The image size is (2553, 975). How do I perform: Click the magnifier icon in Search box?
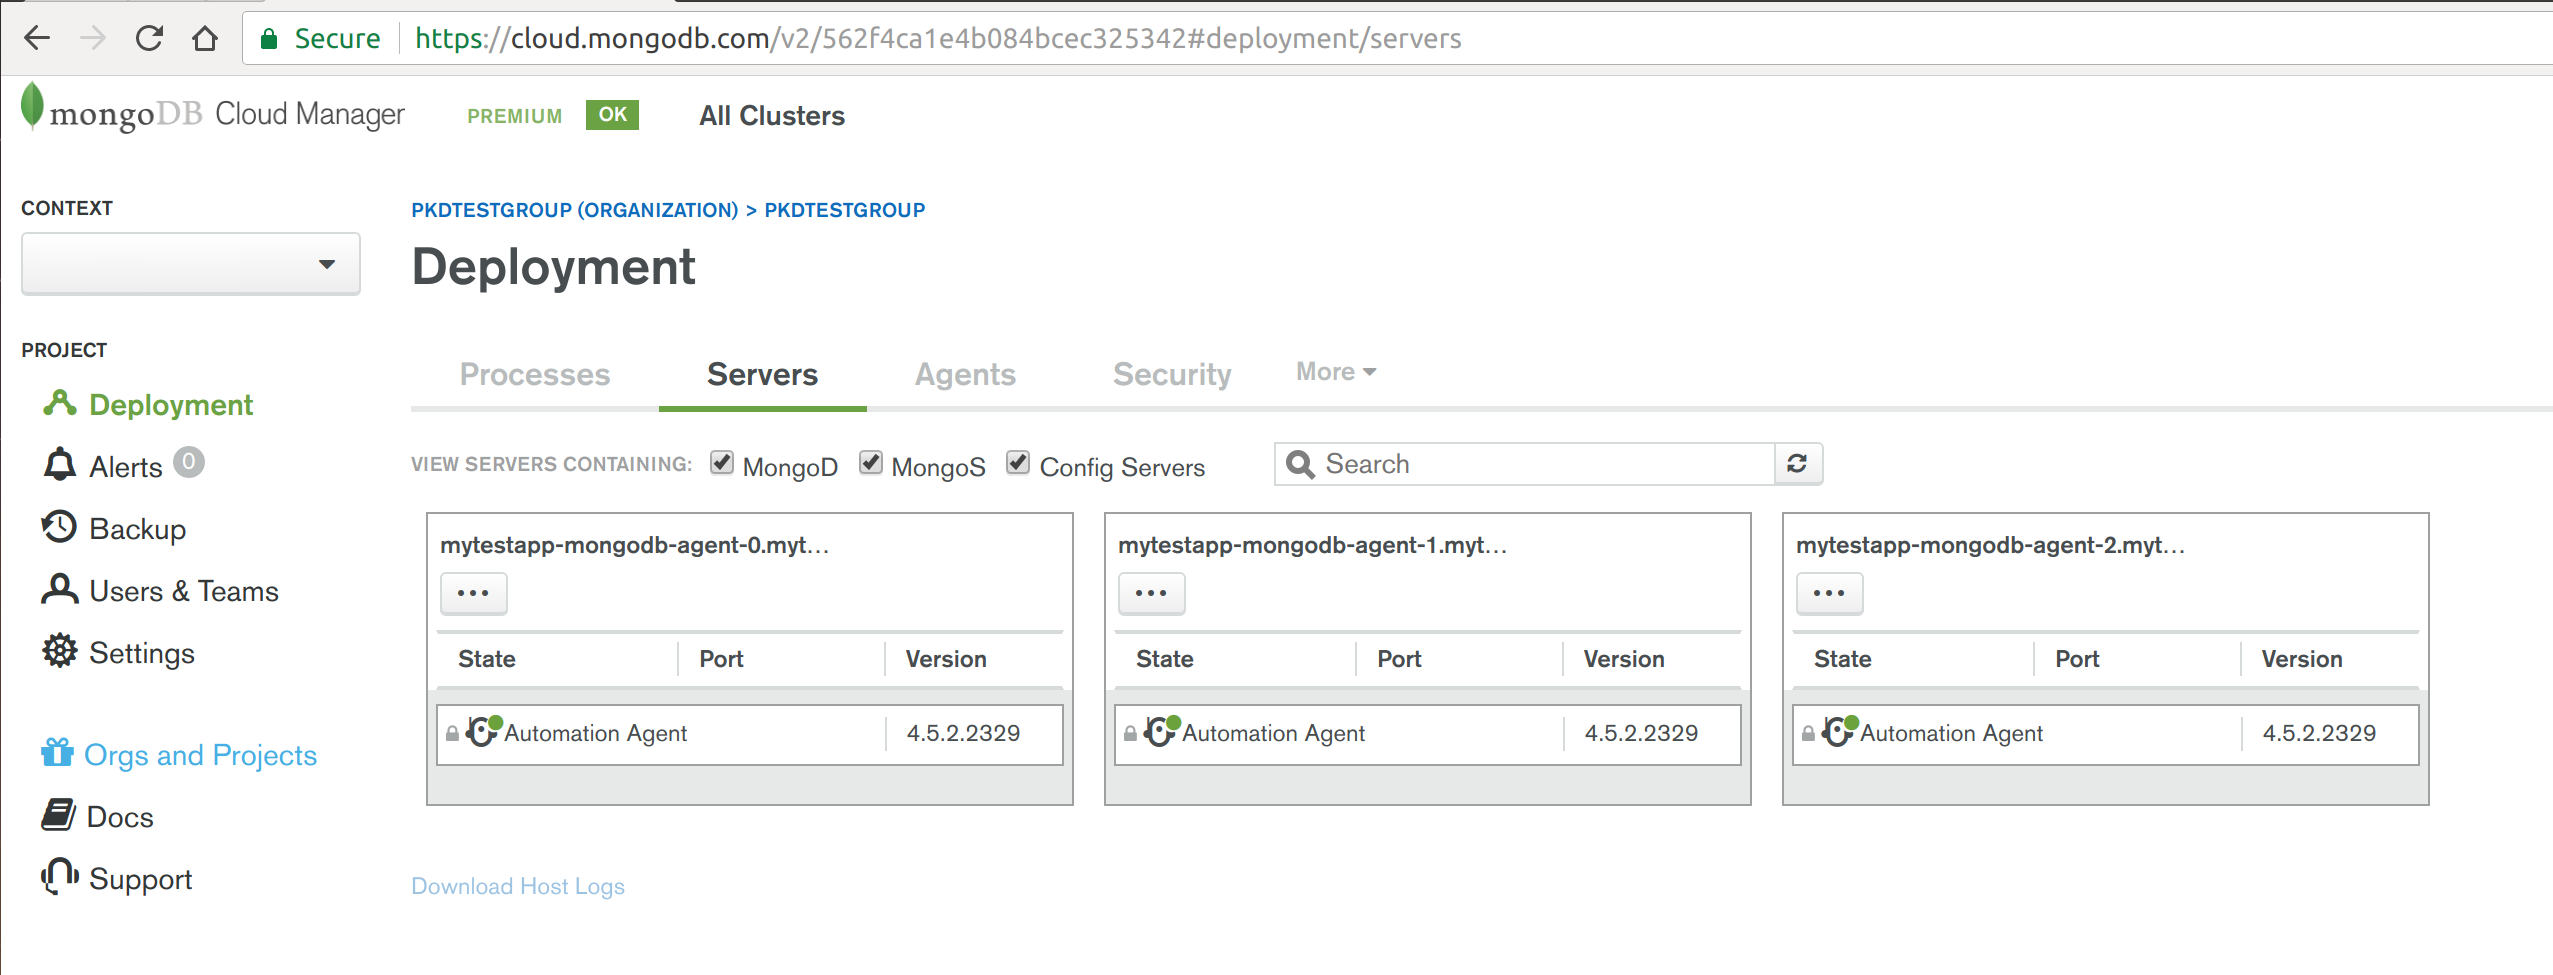[1300, 464]
